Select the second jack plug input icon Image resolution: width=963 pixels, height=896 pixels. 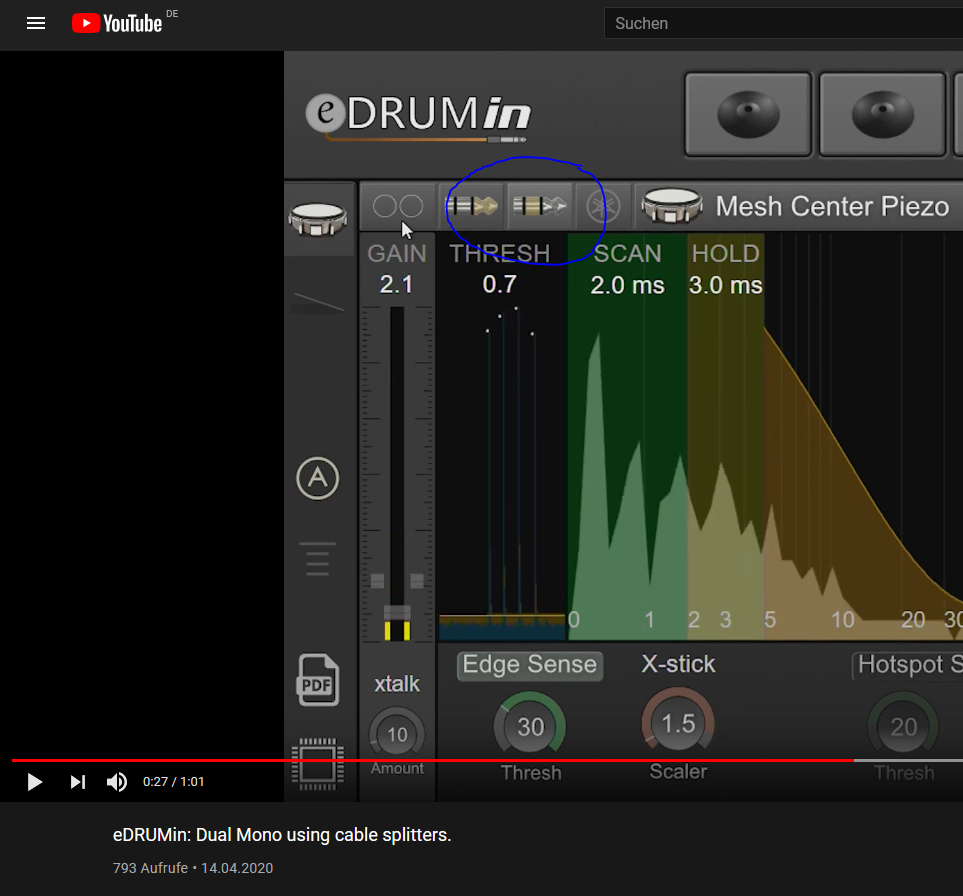tap(539, 206)
